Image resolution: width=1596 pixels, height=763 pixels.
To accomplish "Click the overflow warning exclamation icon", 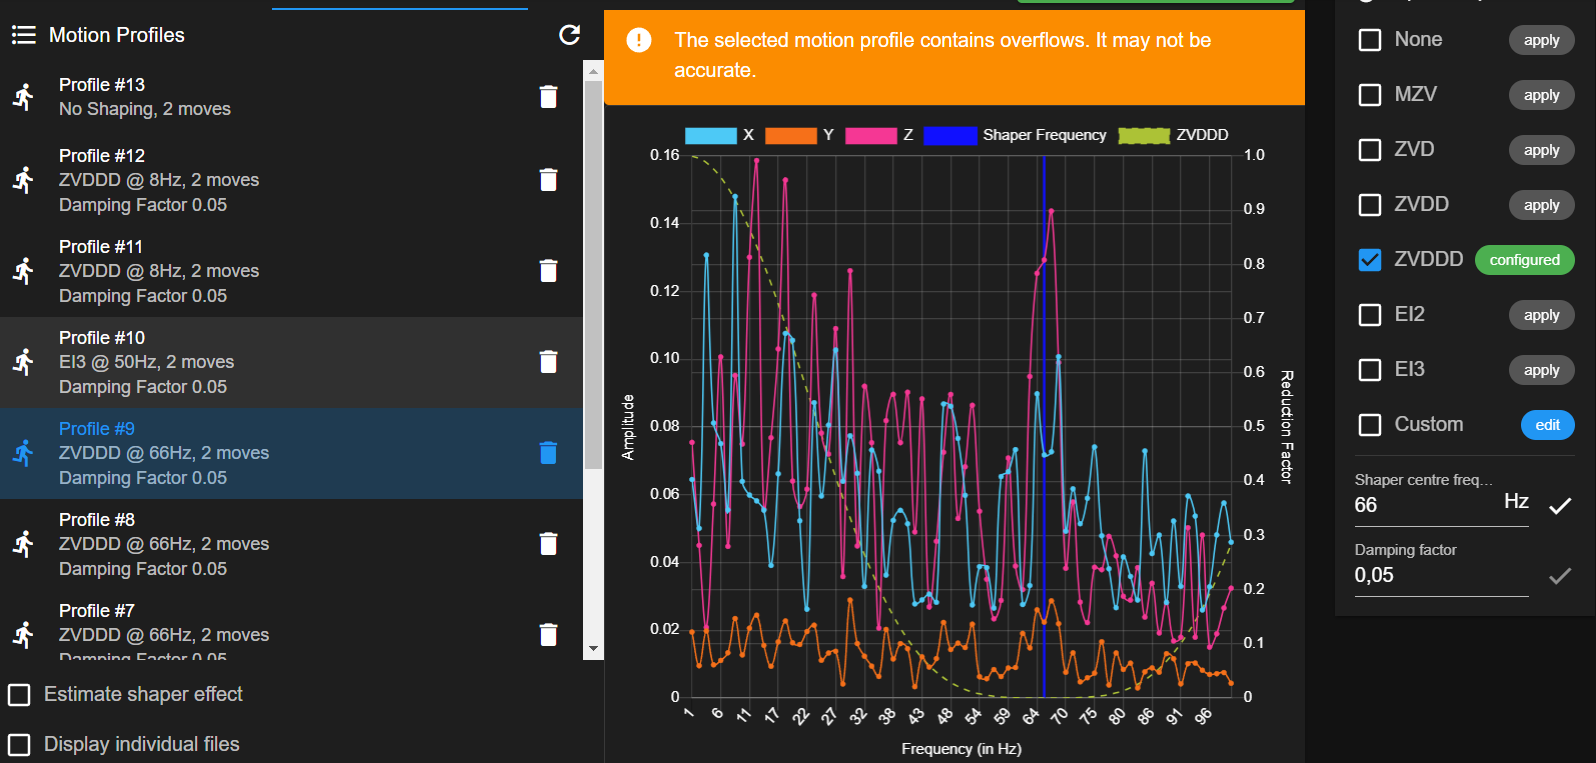I will tap(639, 40).
